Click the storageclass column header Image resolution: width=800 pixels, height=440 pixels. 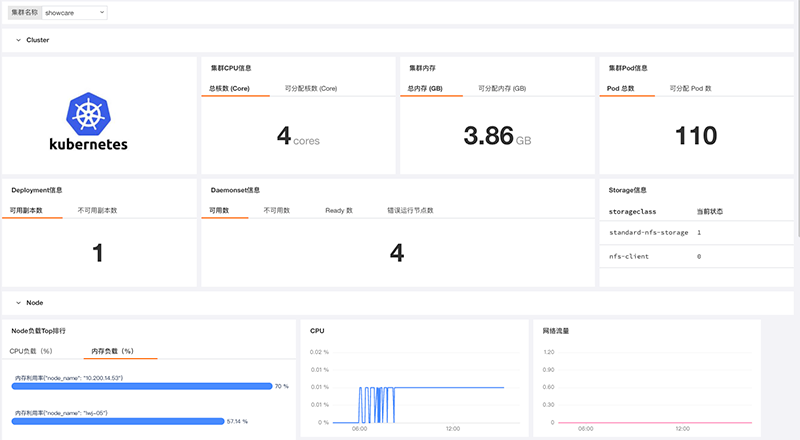point(633,211)
